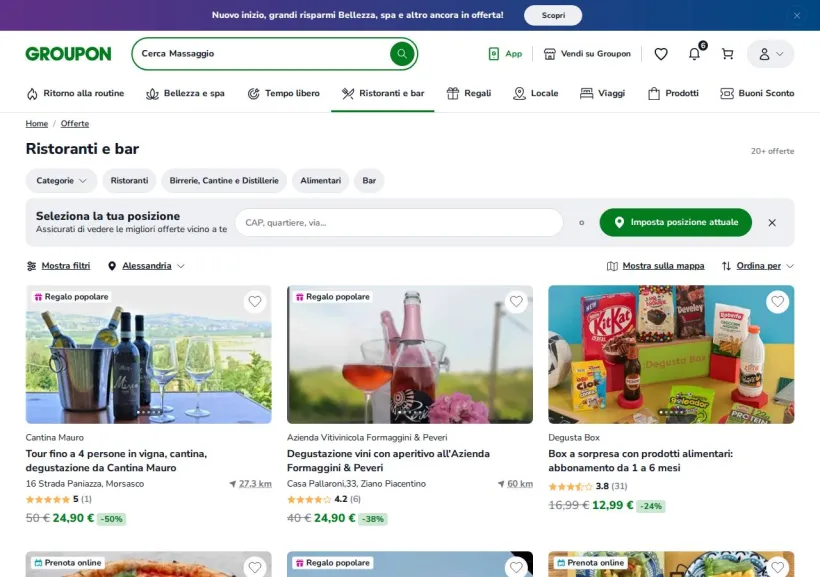Expand the Ordina per dropdown
This screenshot has height=577, width=820.
(758, 266)
